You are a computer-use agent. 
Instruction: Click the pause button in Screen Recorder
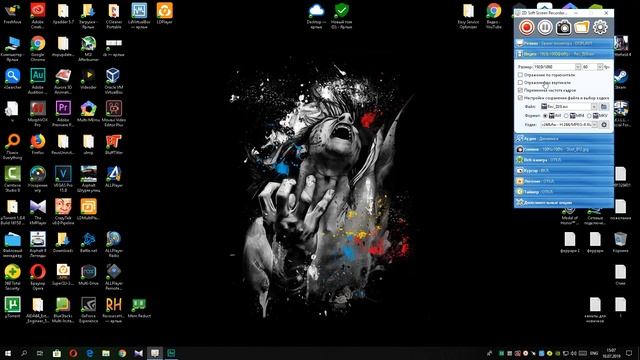tap(545, 27)
